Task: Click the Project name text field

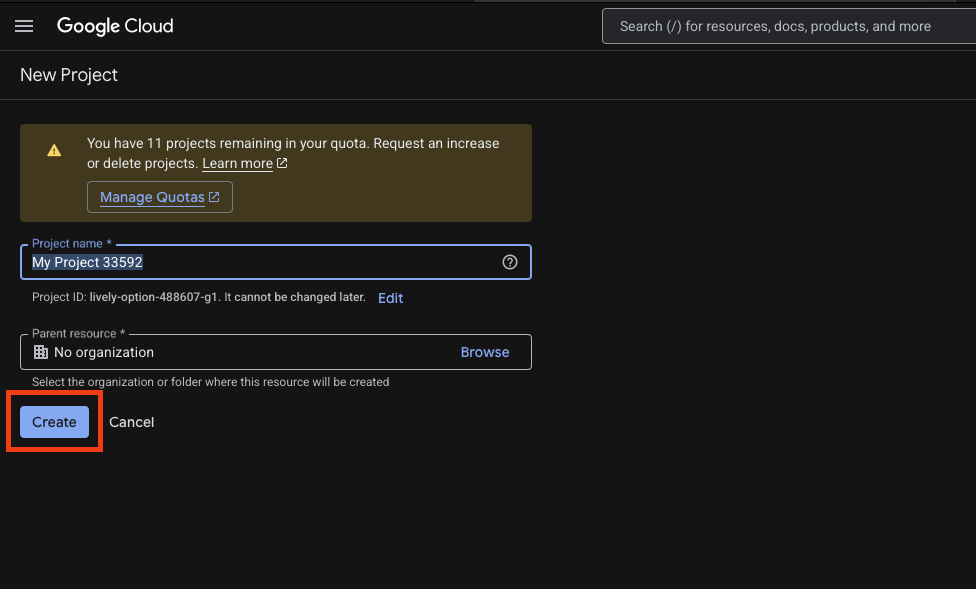Action: 260,262
